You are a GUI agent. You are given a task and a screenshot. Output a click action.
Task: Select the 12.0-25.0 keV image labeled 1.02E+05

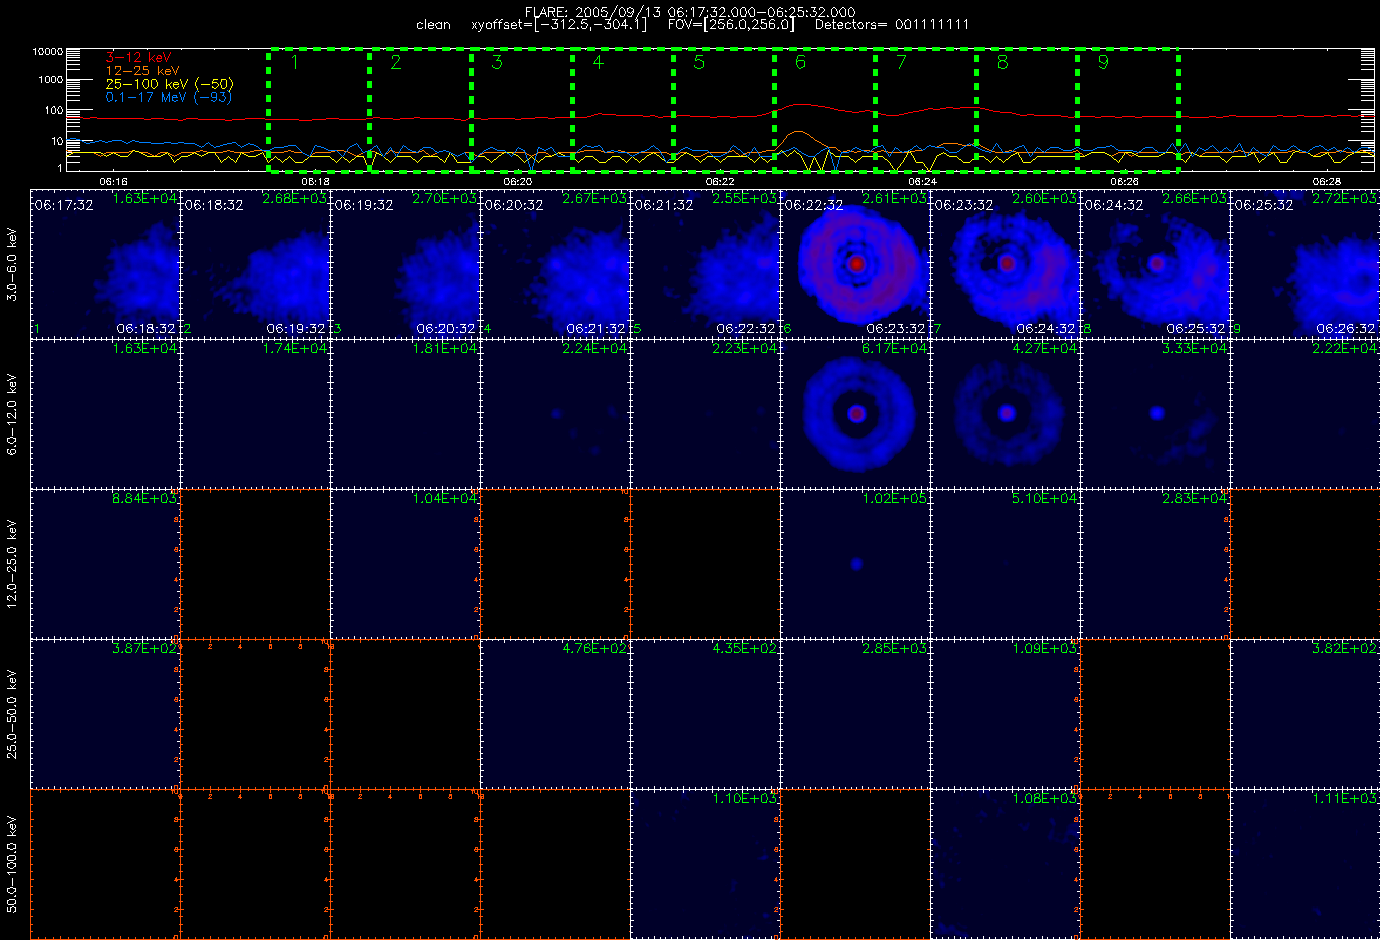856,563
